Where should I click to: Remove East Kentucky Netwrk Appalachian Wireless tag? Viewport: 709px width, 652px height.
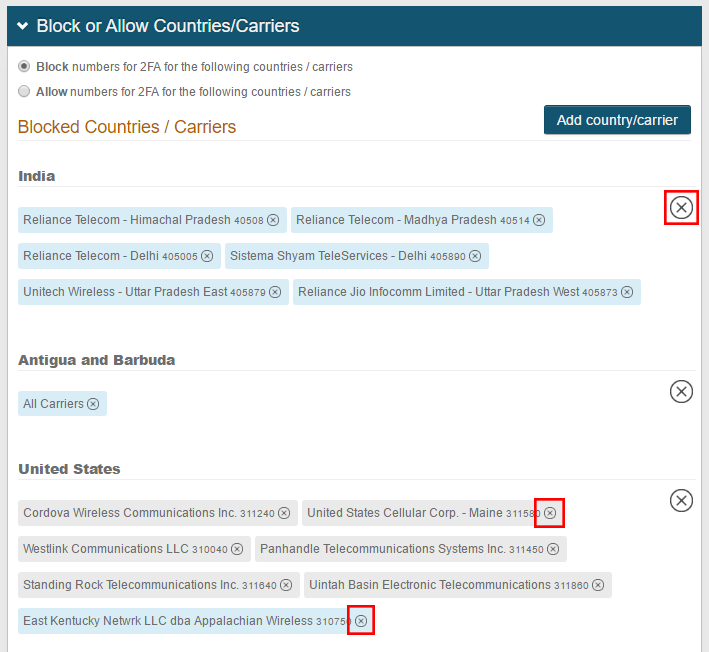click(x=361, y=621)
